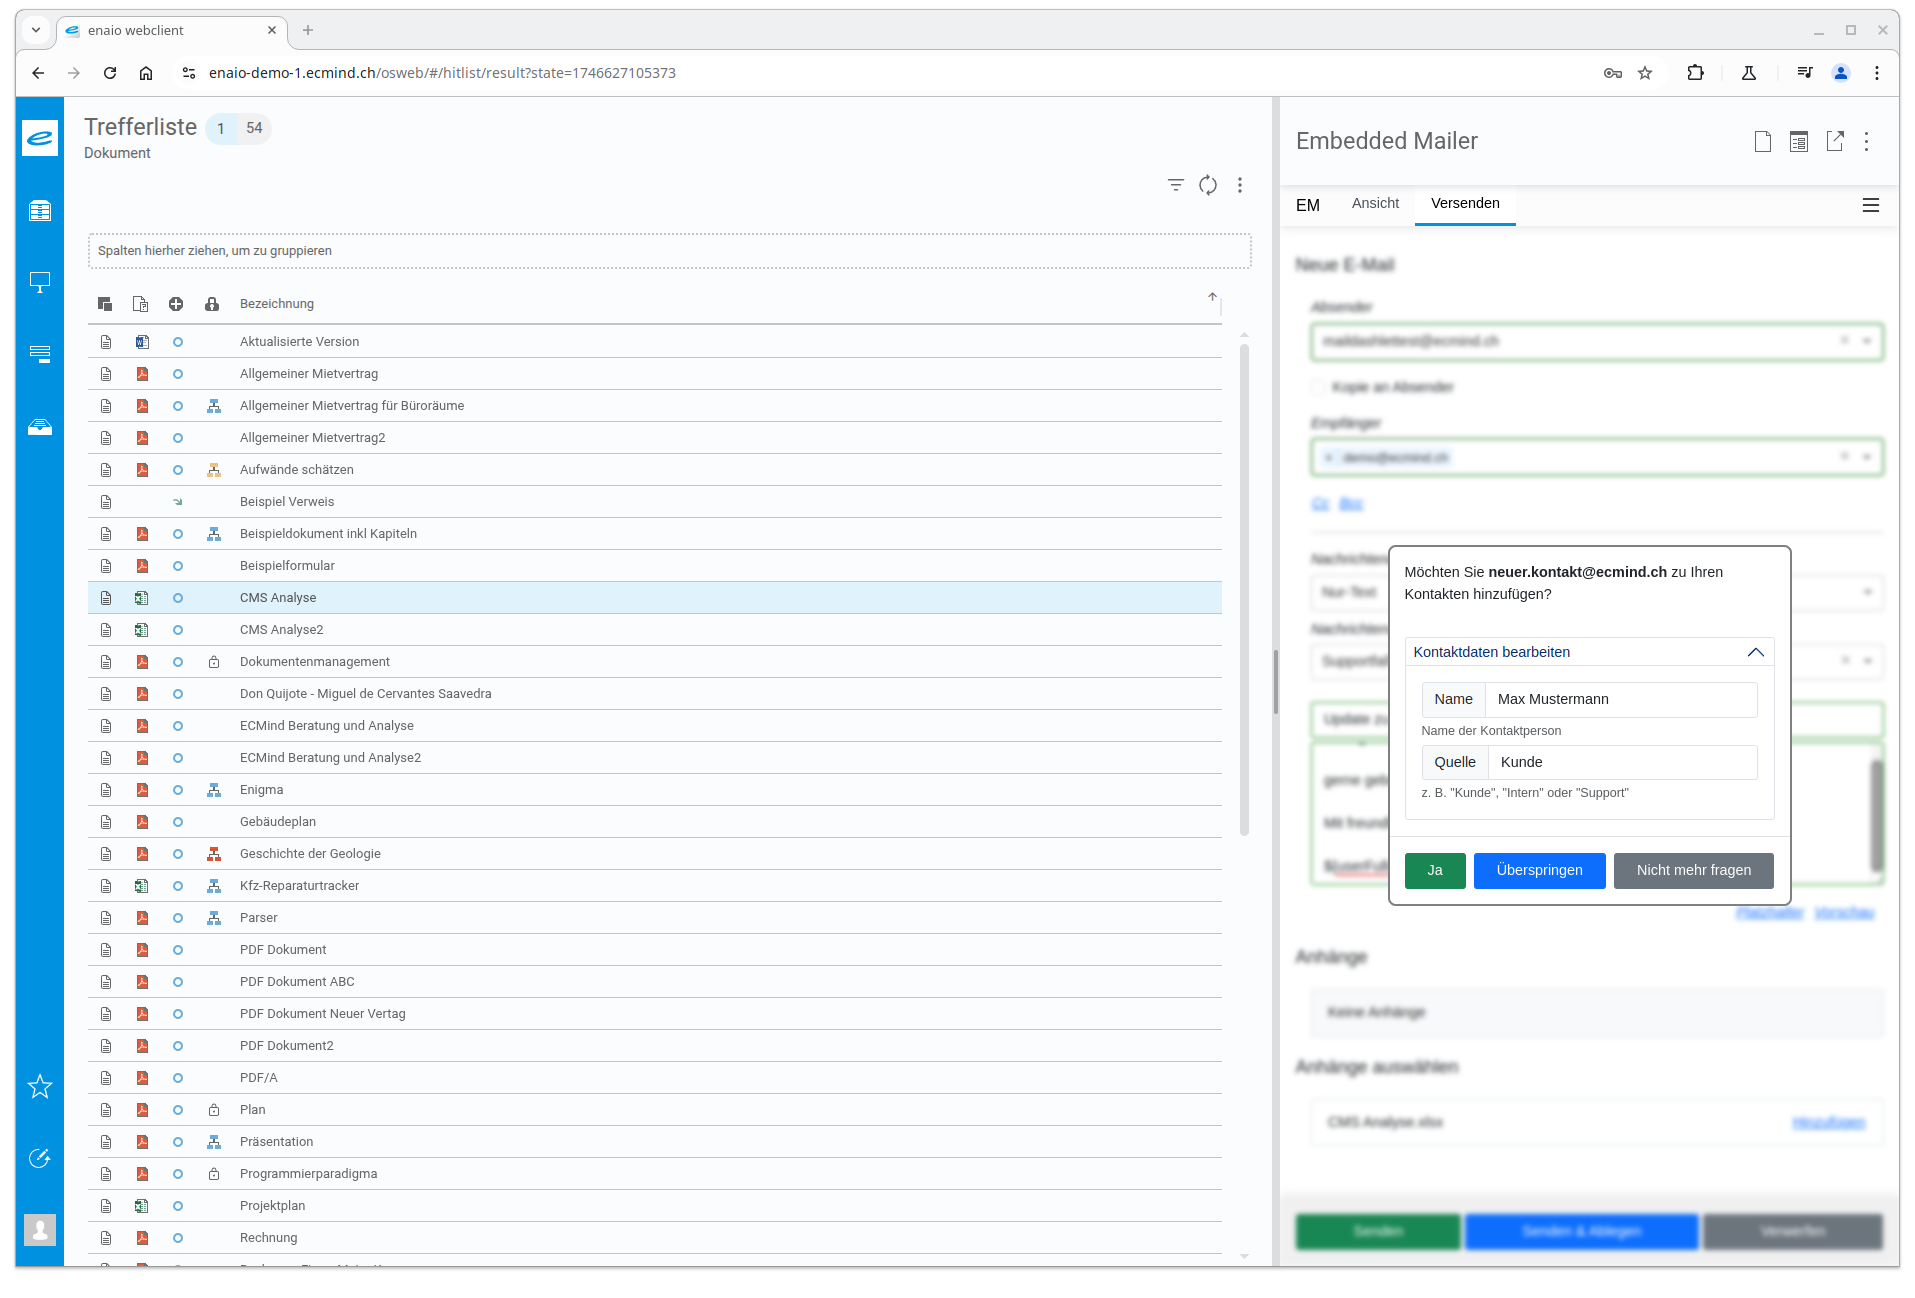Screen dimensions: 1915x1298
Task: Open the Chrome three-dot menu
Action: click(x=1877, y=73)
